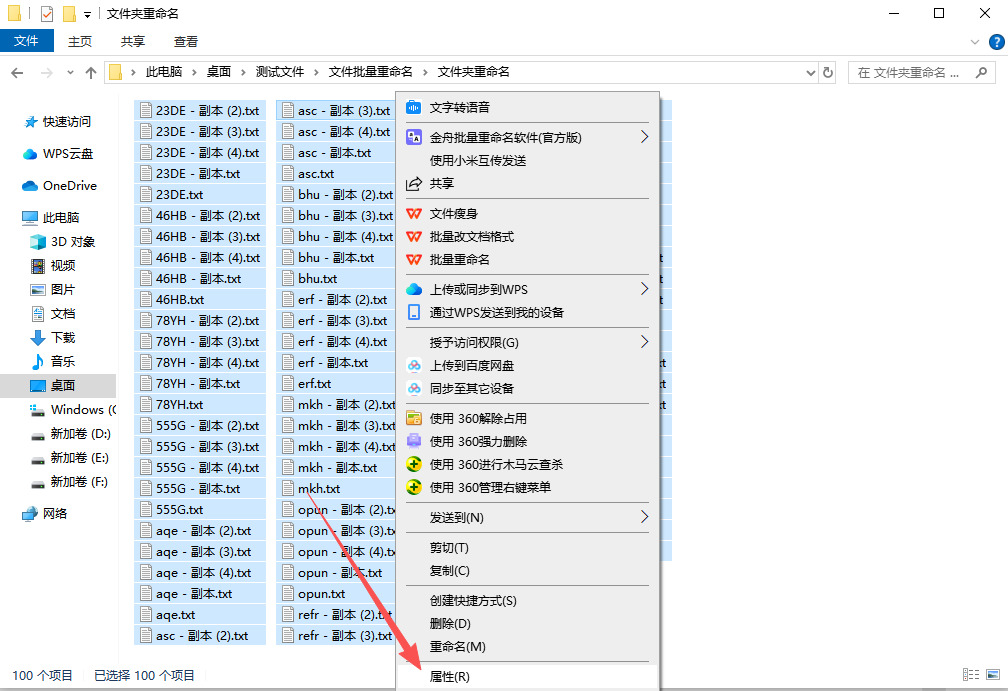Screen dimensions: 1008x691
Task: Click the 360 木马云查杀 shield icon
Action: 413,464
